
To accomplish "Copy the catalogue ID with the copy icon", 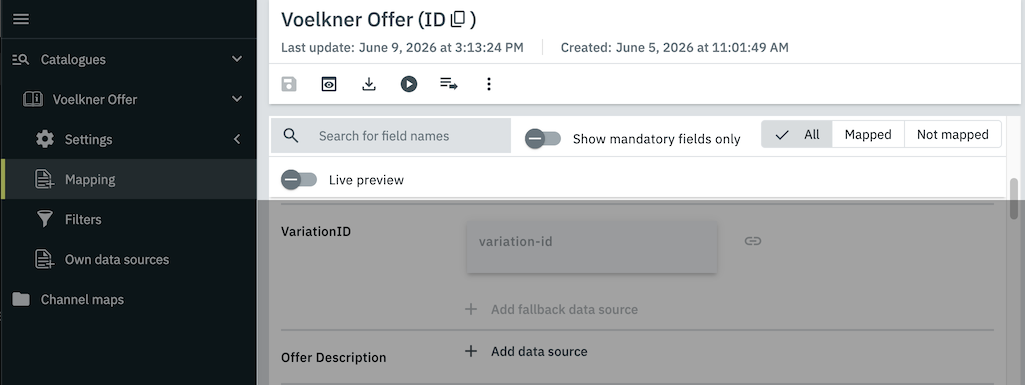I will [458, 20].
